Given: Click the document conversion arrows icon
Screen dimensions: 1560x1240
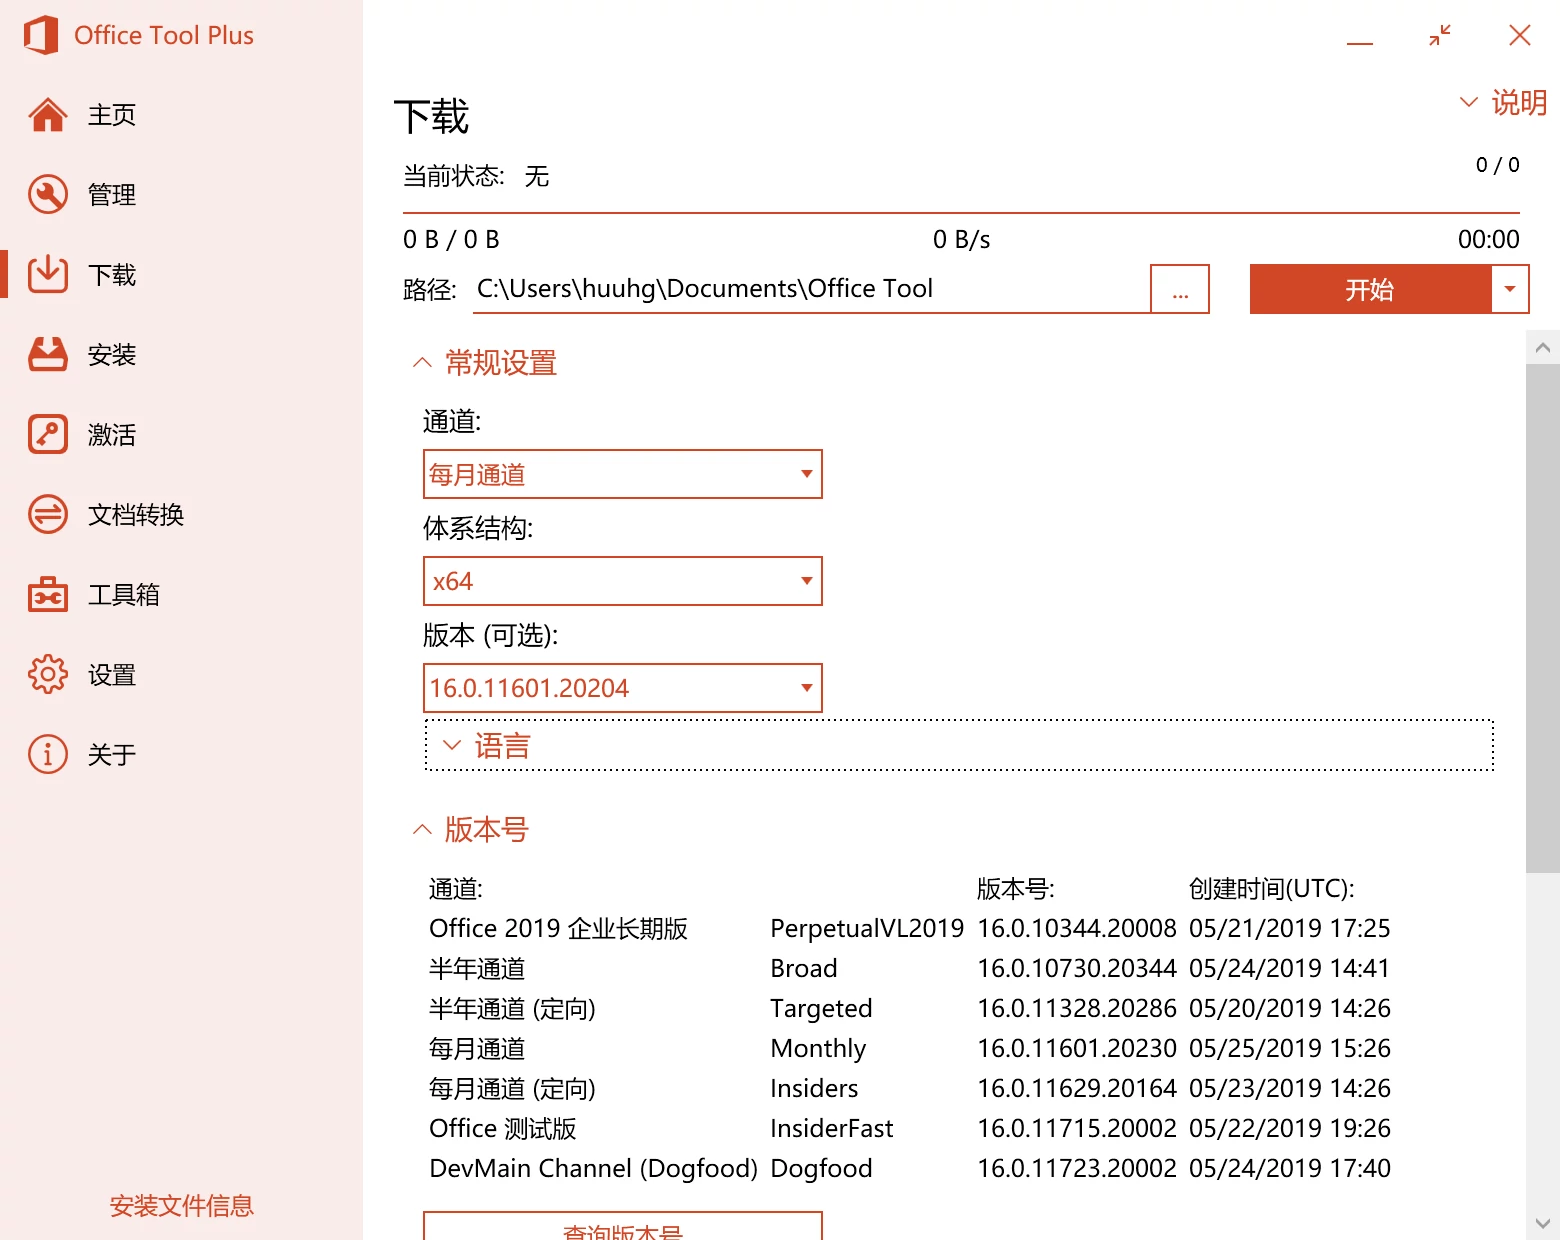Looking at the screenshot, I should 48,514.
